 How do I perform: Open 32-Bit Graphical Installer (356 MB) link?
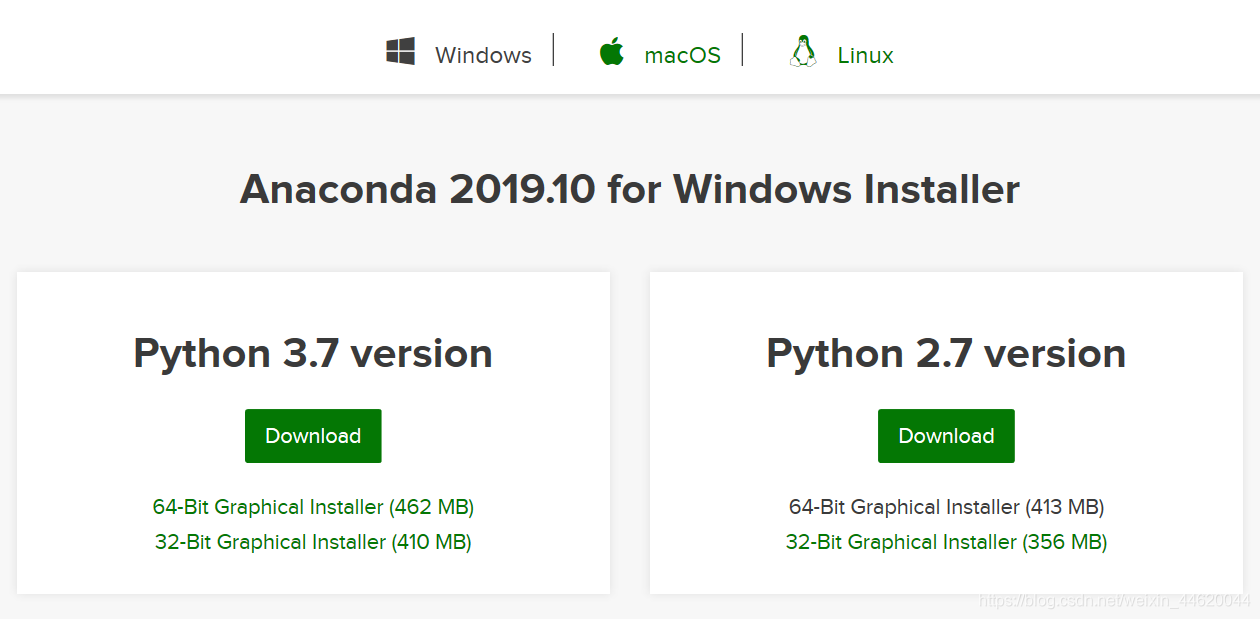click(x=946, y=542)
